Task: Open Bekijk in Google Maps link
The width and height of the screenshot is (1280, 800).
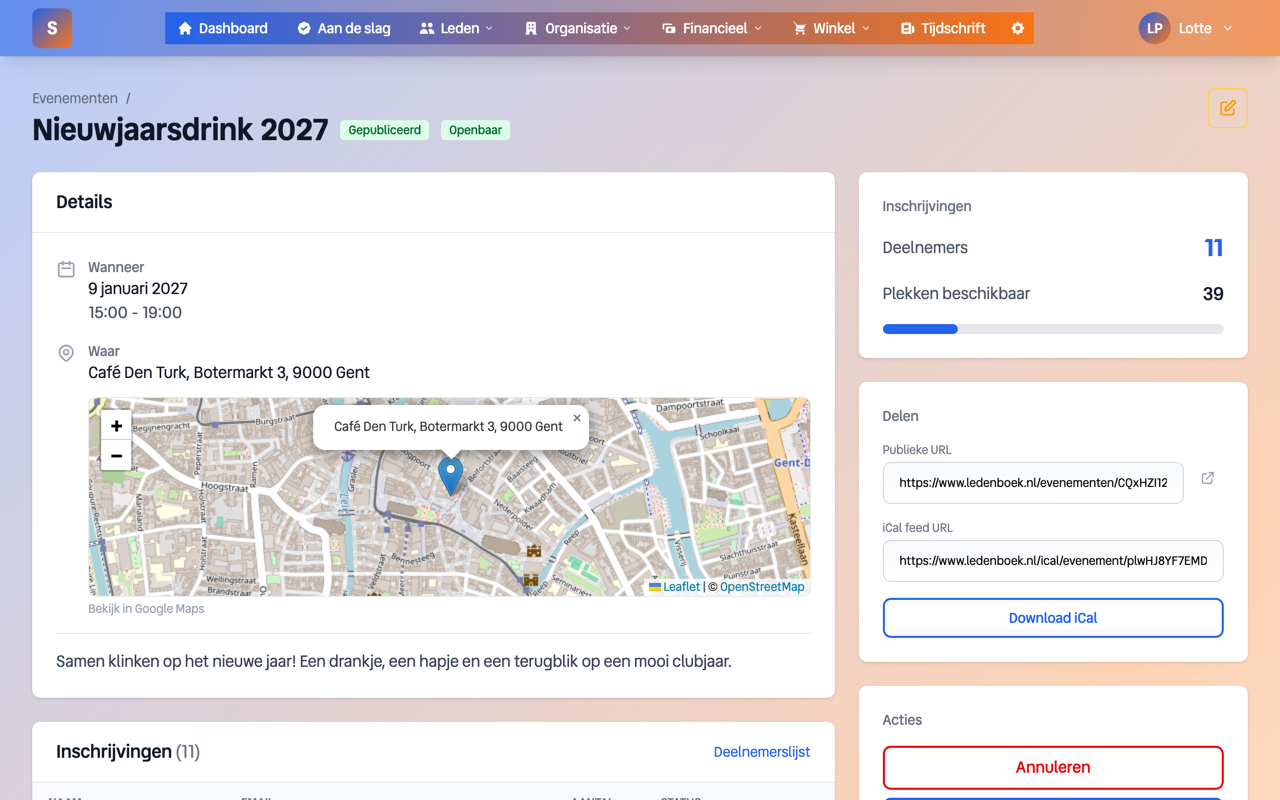Action: [146, 608]
